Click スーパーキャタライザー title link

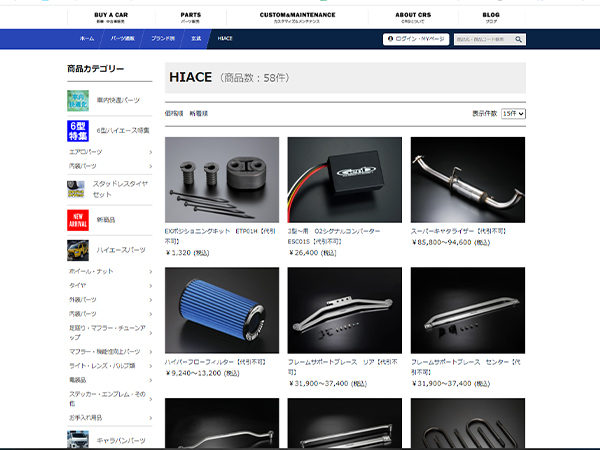[458, 231]
